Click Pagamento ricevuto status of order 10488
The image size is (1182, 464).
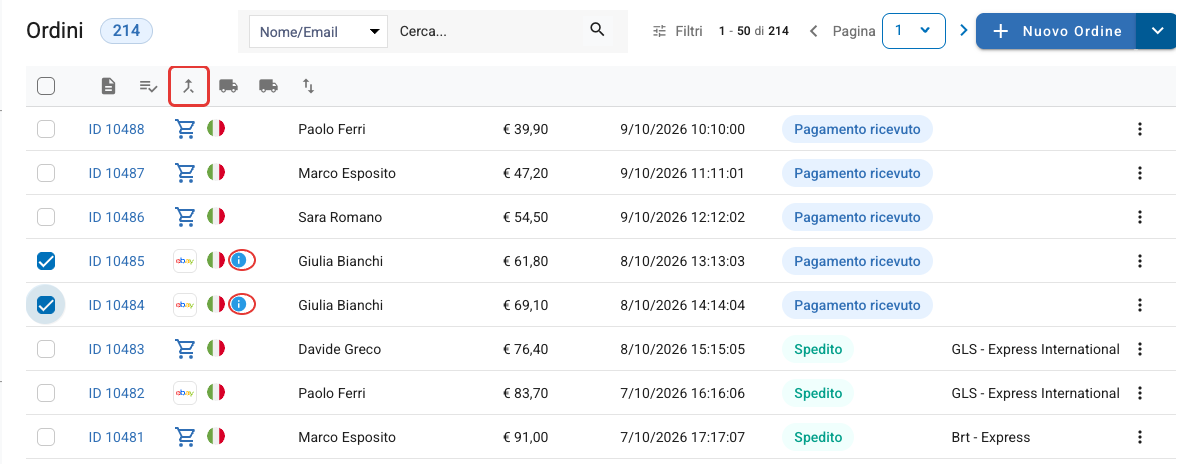[x=857, y=130]
